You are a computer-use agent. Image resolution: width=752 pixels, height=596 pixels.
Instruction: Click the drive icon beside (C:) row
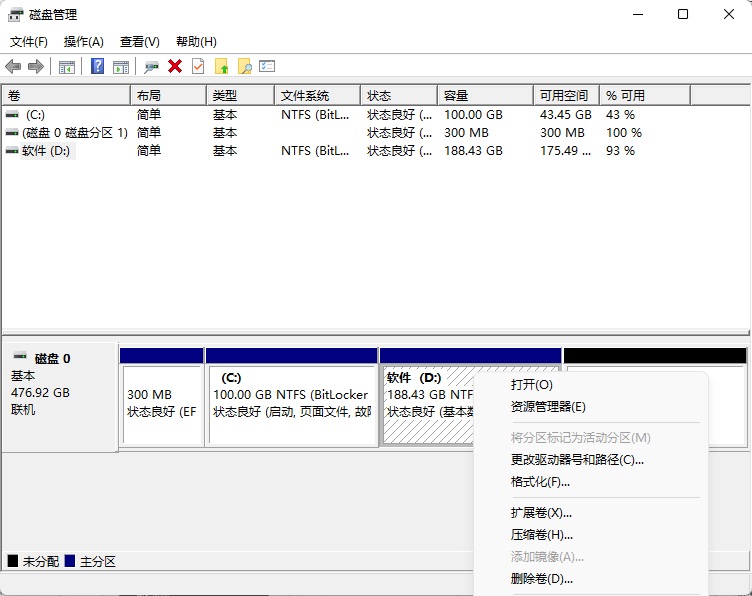12,115
